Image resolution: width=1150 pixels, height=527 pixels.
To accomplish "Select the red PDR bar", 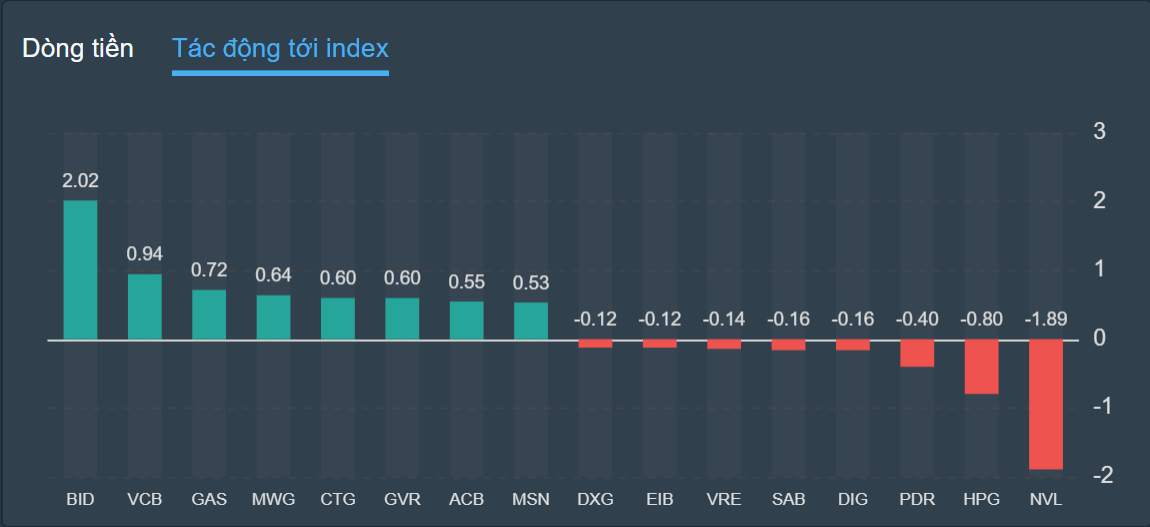I will (917, 353).
